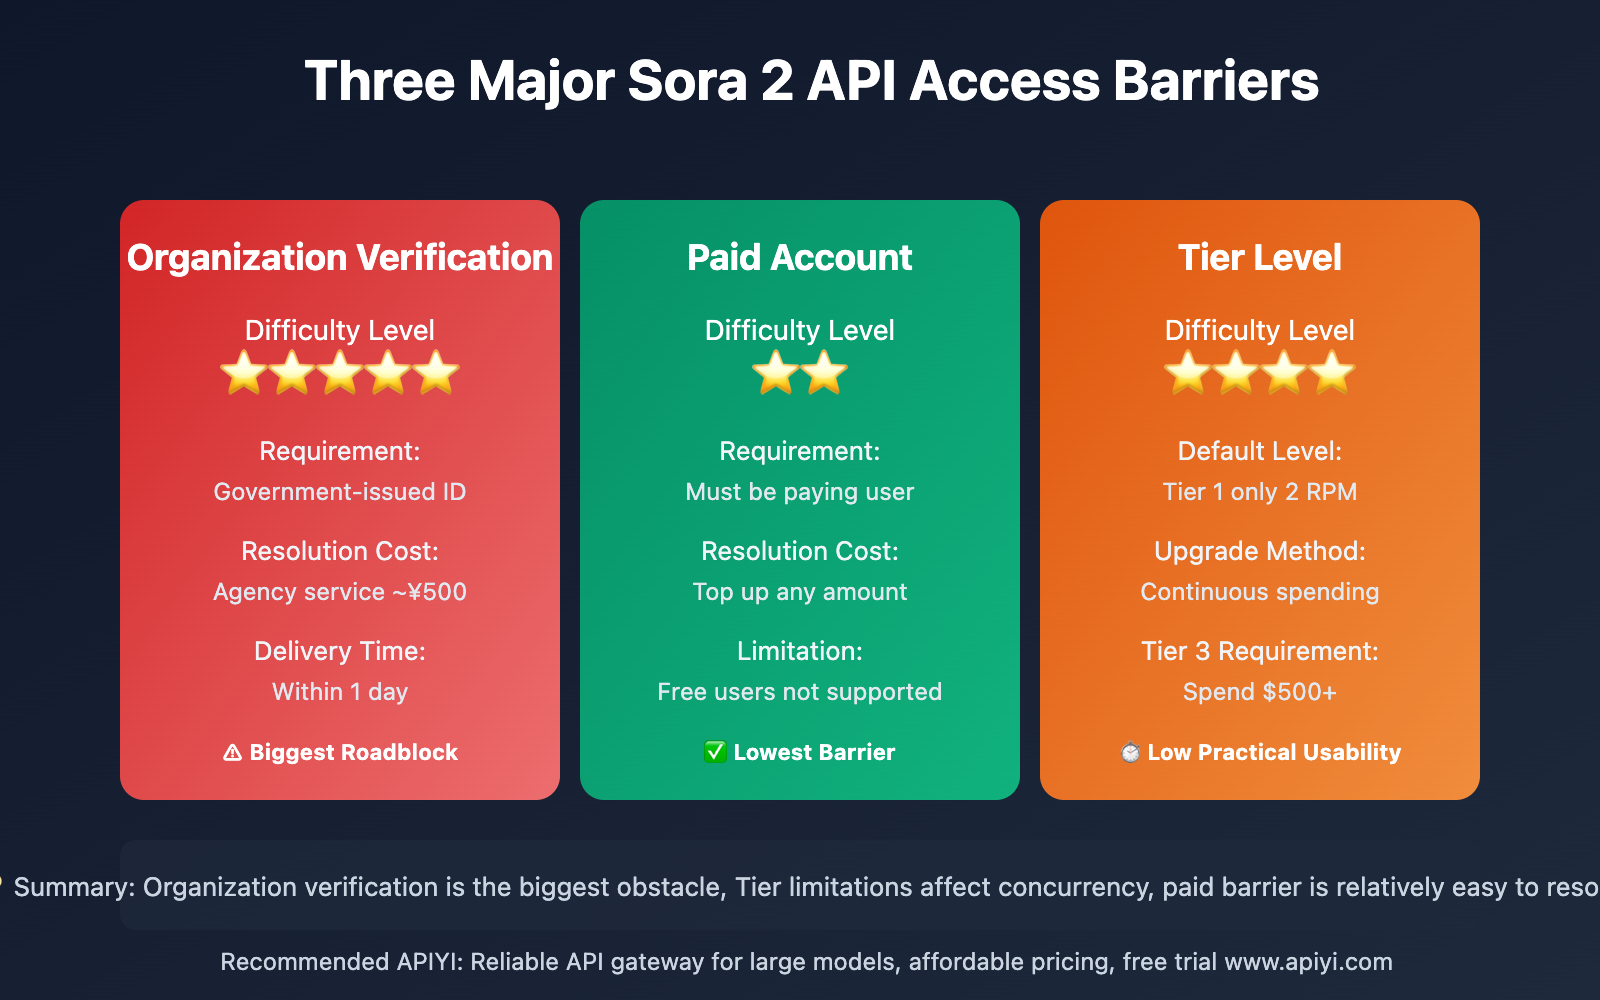Click the green checkmark beside Lowest Barrier
The height and width of the screenshot is (1000, 1600).
(715, 752)
